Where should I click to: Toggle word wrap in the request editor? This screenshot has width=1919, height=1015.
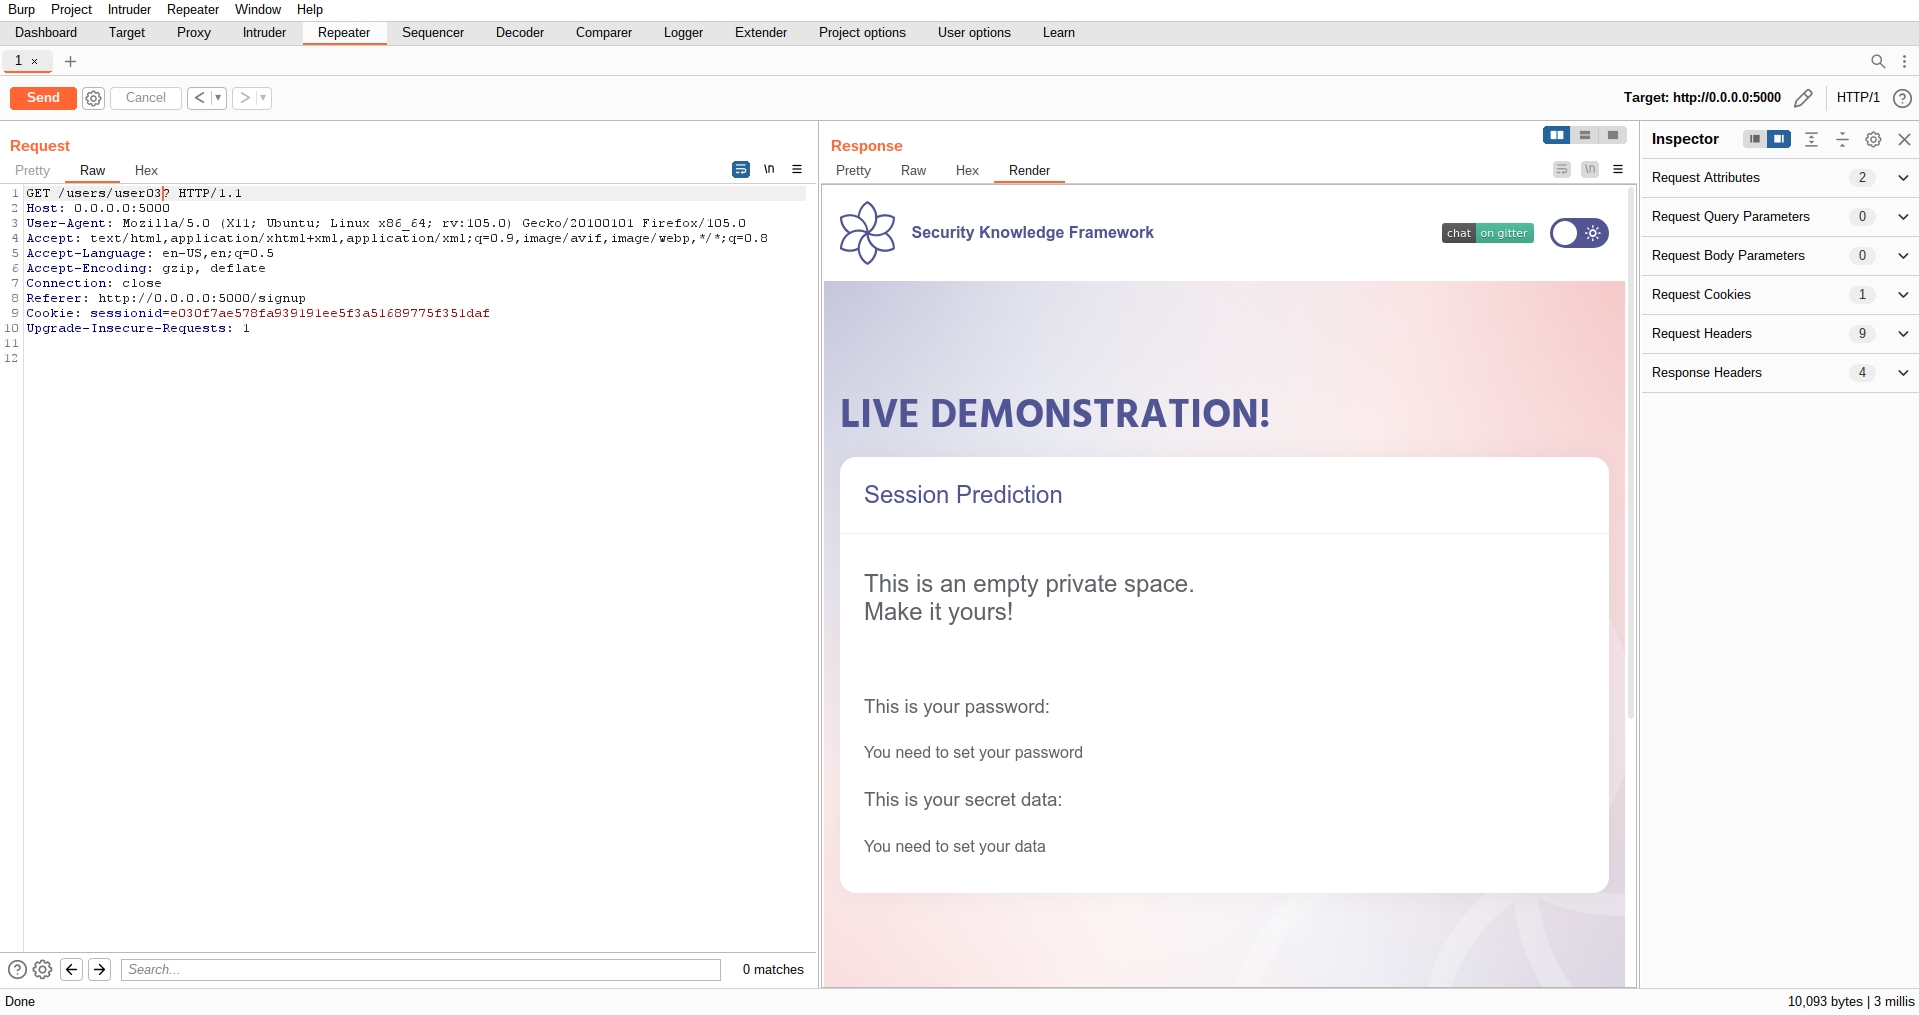pyautogui.click(x=740, y=170)
